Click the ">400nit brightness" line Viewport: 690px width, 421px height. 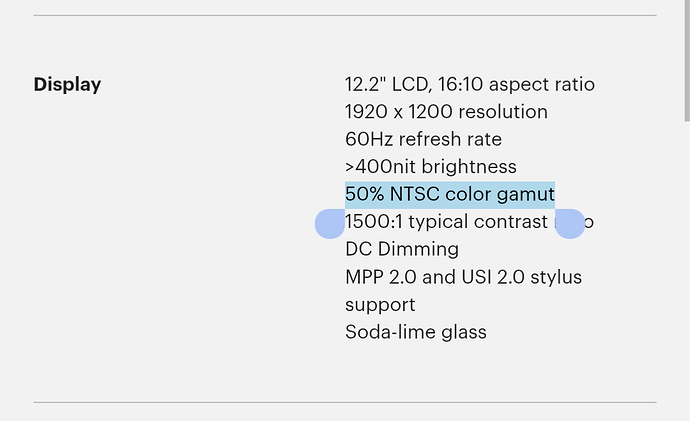pyautogui.click(x=431, y=167)
